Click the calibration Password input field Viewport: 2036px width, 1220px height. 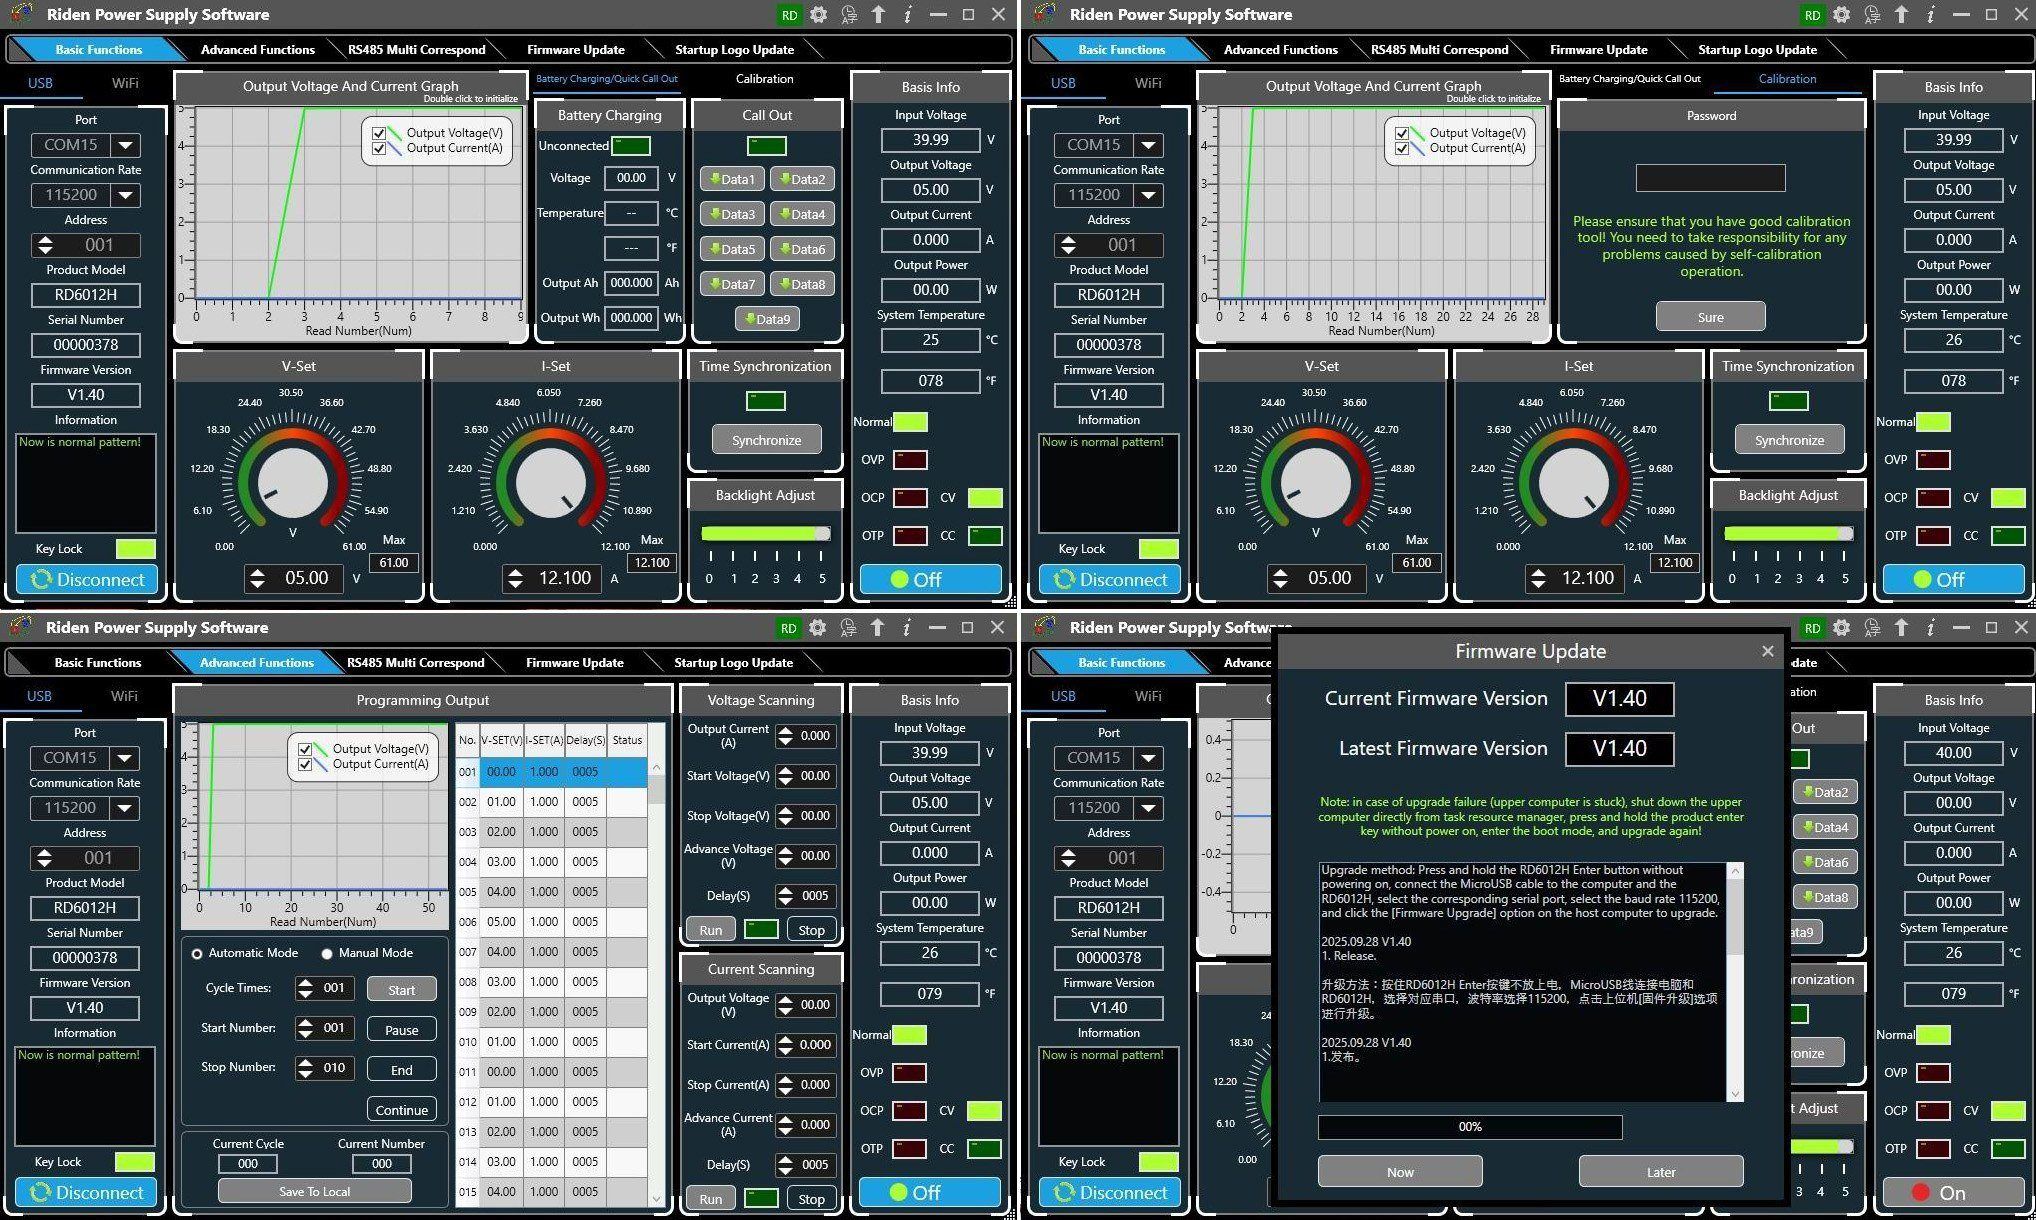[1710, 178]
